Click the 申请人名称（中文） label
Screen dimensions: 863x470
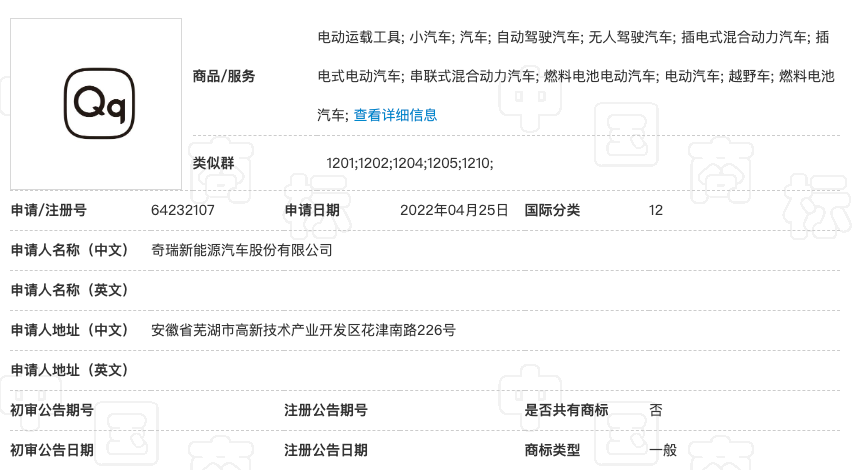69,250
